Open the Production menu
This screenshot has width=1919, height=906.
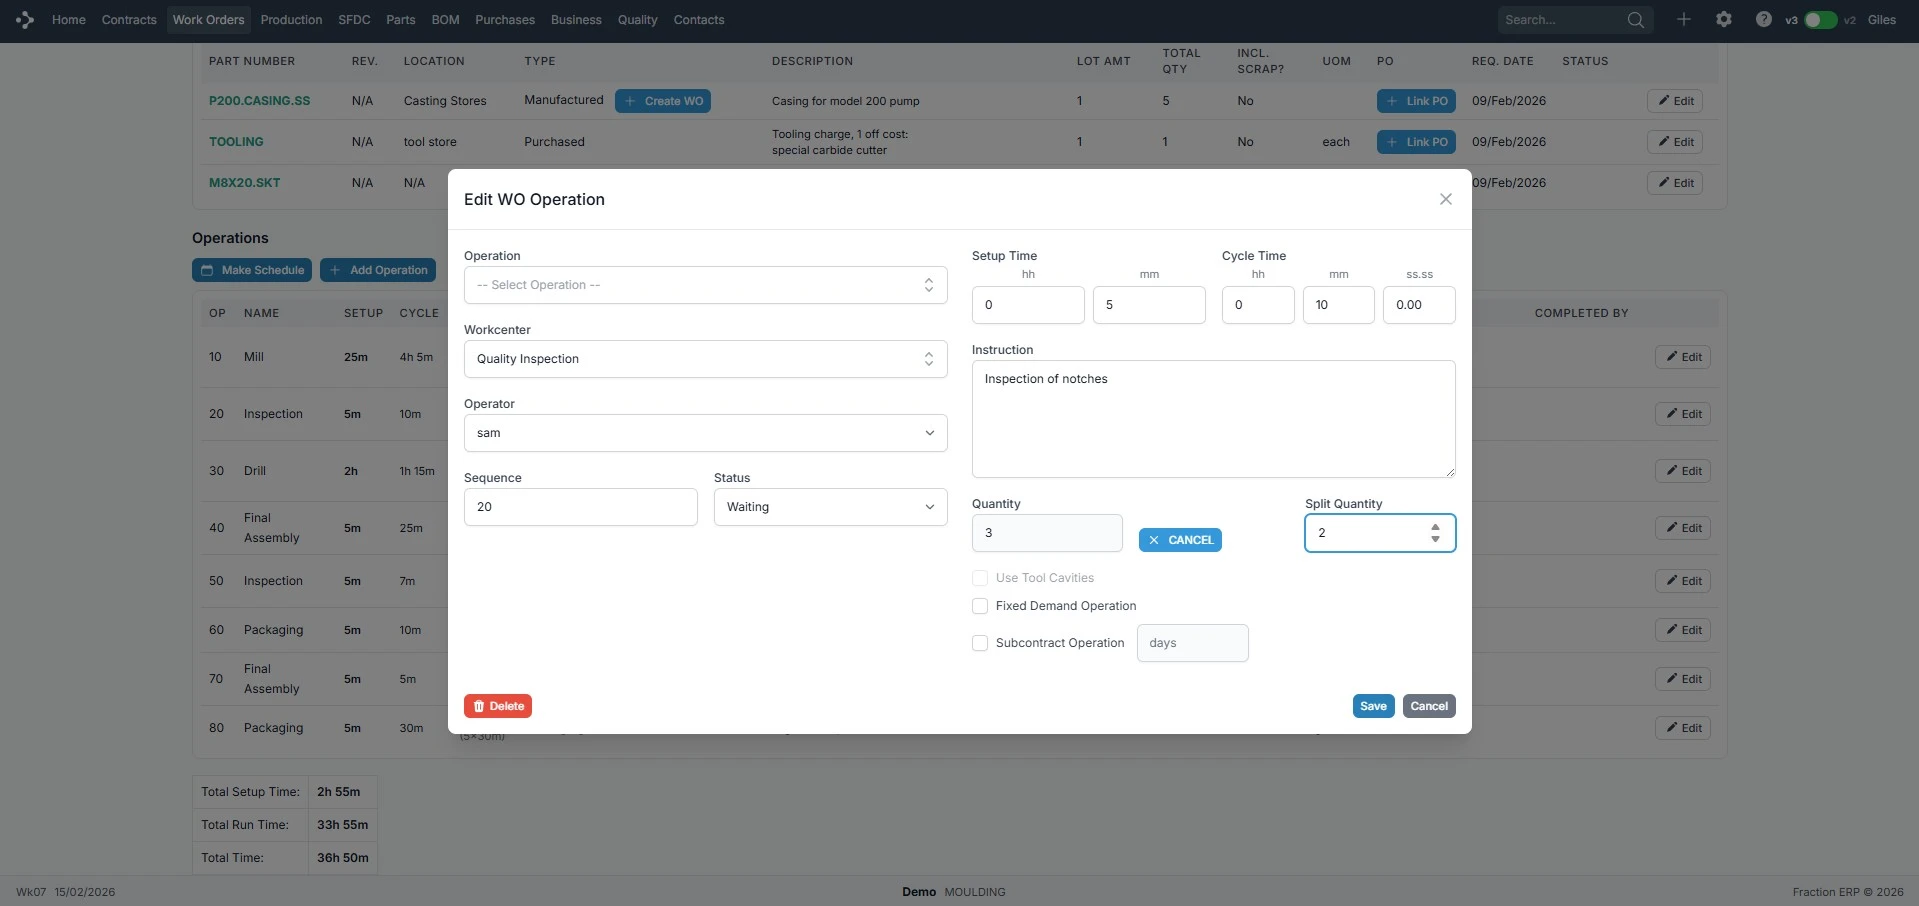(291, 20)
